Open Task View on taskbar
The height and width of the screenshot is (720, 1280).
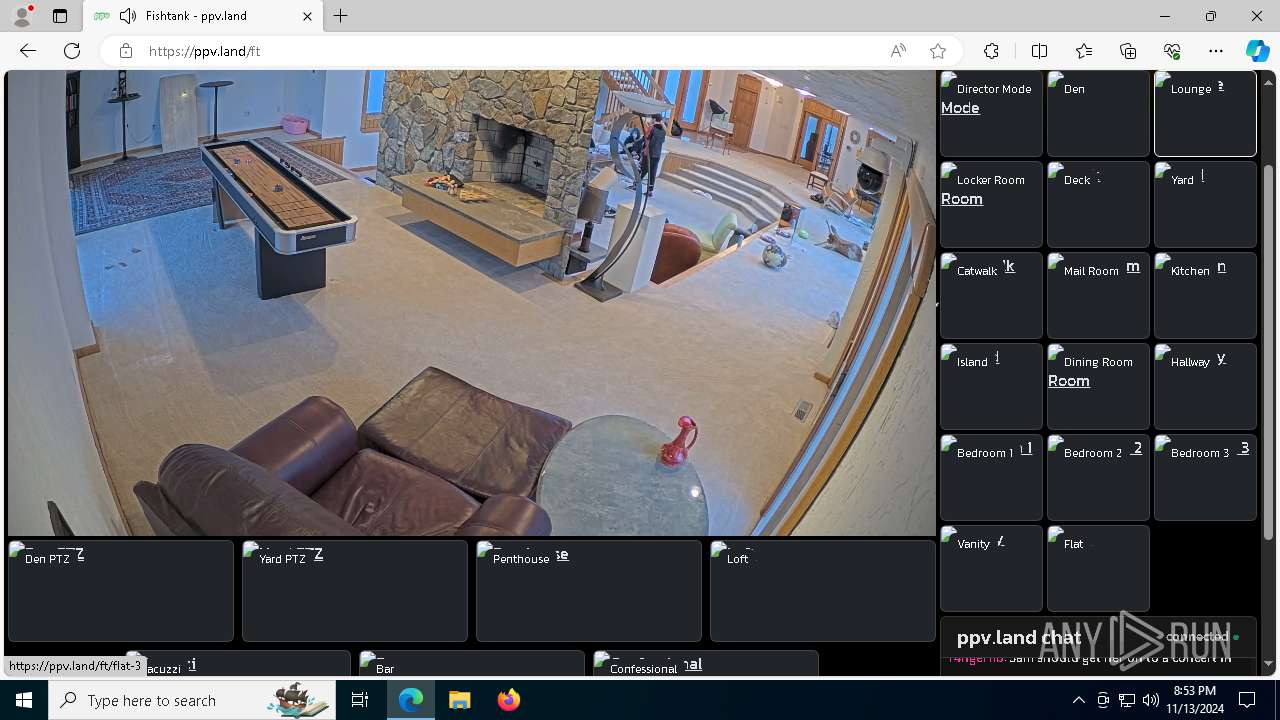[x=360, y=700]
